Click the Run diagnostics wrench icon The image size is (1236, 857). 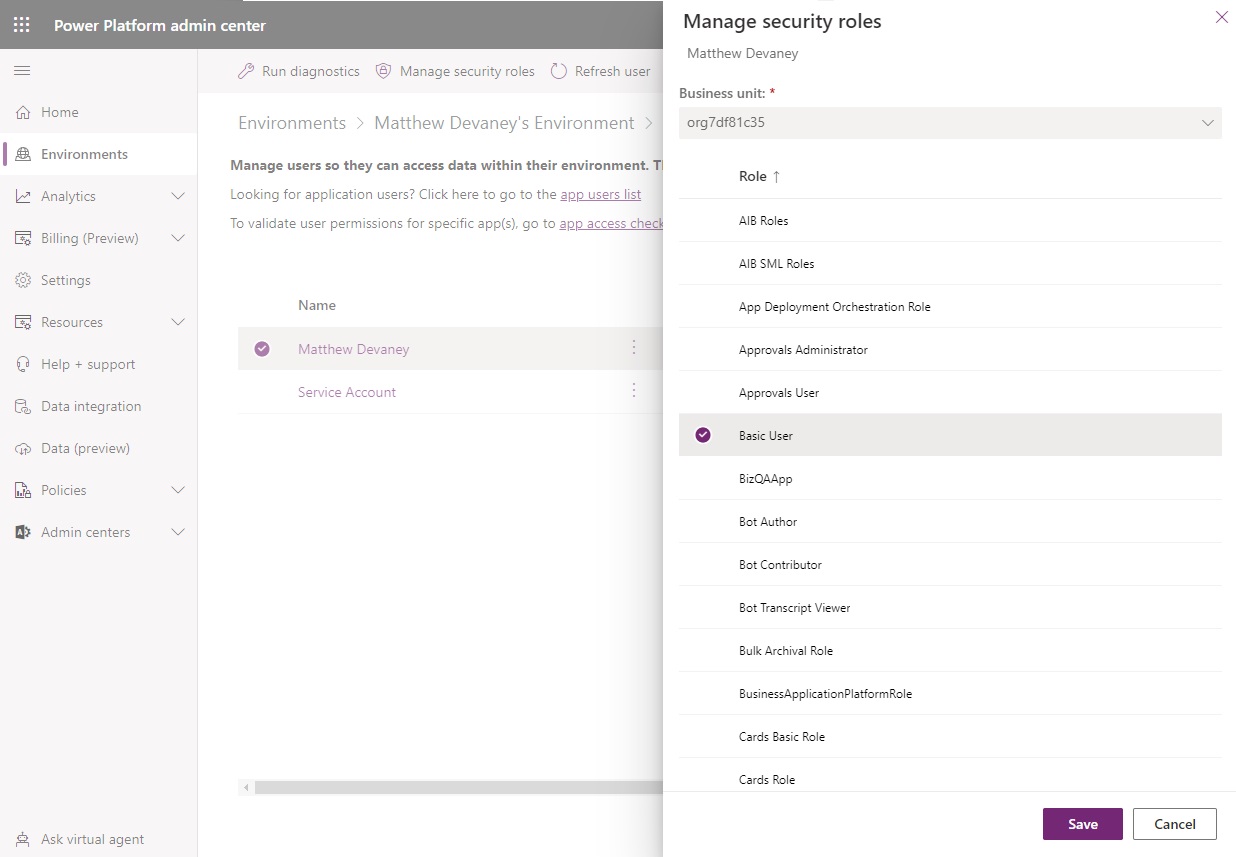point(245,72)
